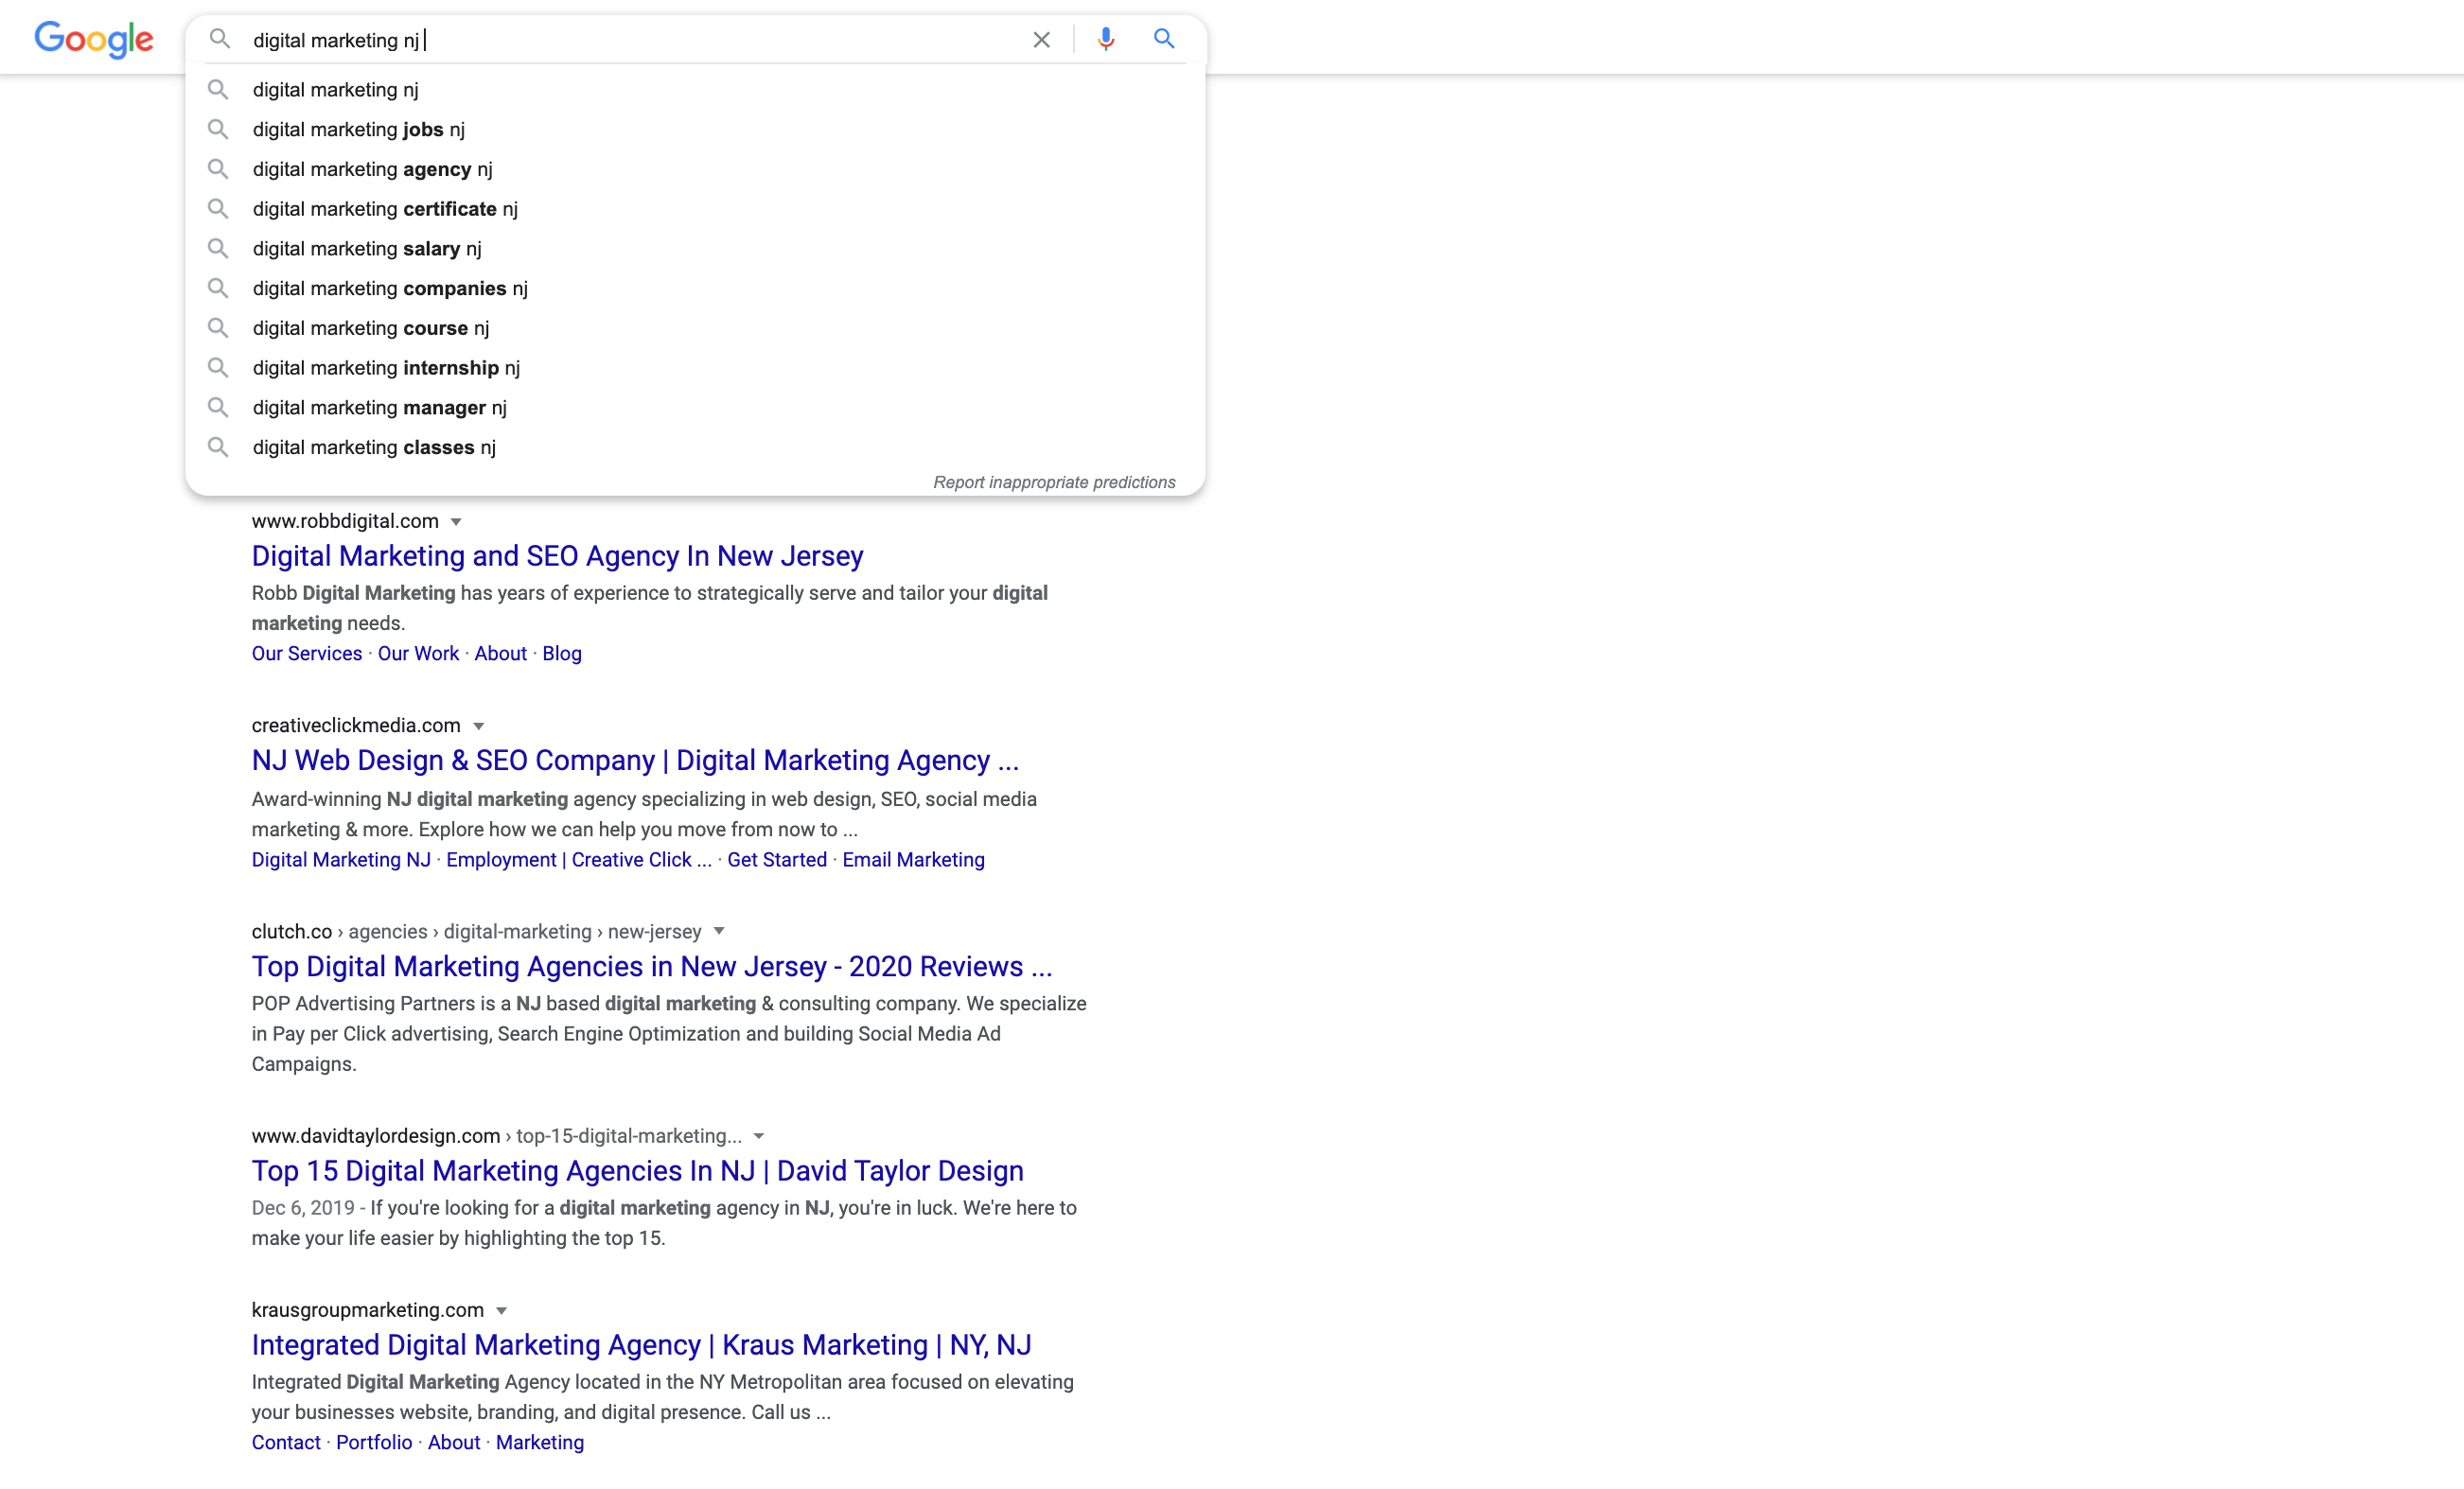Select suggestion 'digital marketing manager nj'
Viewport: 2464px width, 1489px height.
[695, 408]
